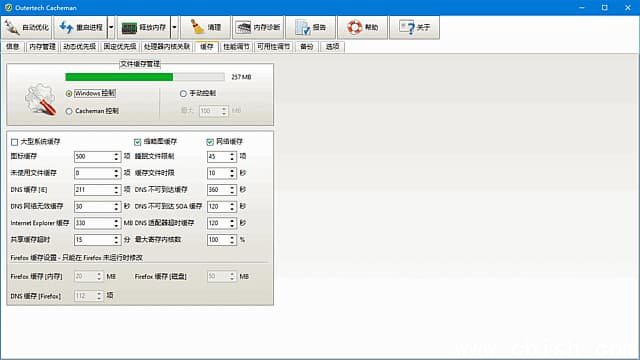The width and height of the screenshot is (640, 360).
Task: Open the 选项 options tab
Action: tap(333, 47)
